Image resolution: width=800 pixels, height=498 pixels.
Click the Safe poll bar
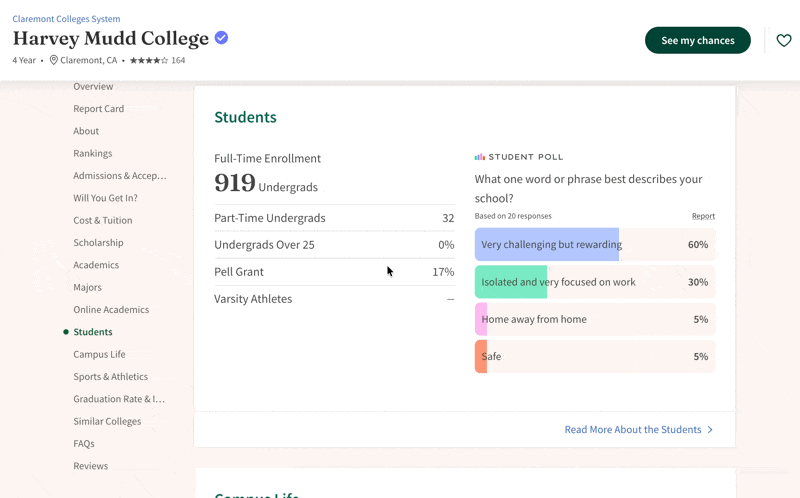[x=595, y=356]
